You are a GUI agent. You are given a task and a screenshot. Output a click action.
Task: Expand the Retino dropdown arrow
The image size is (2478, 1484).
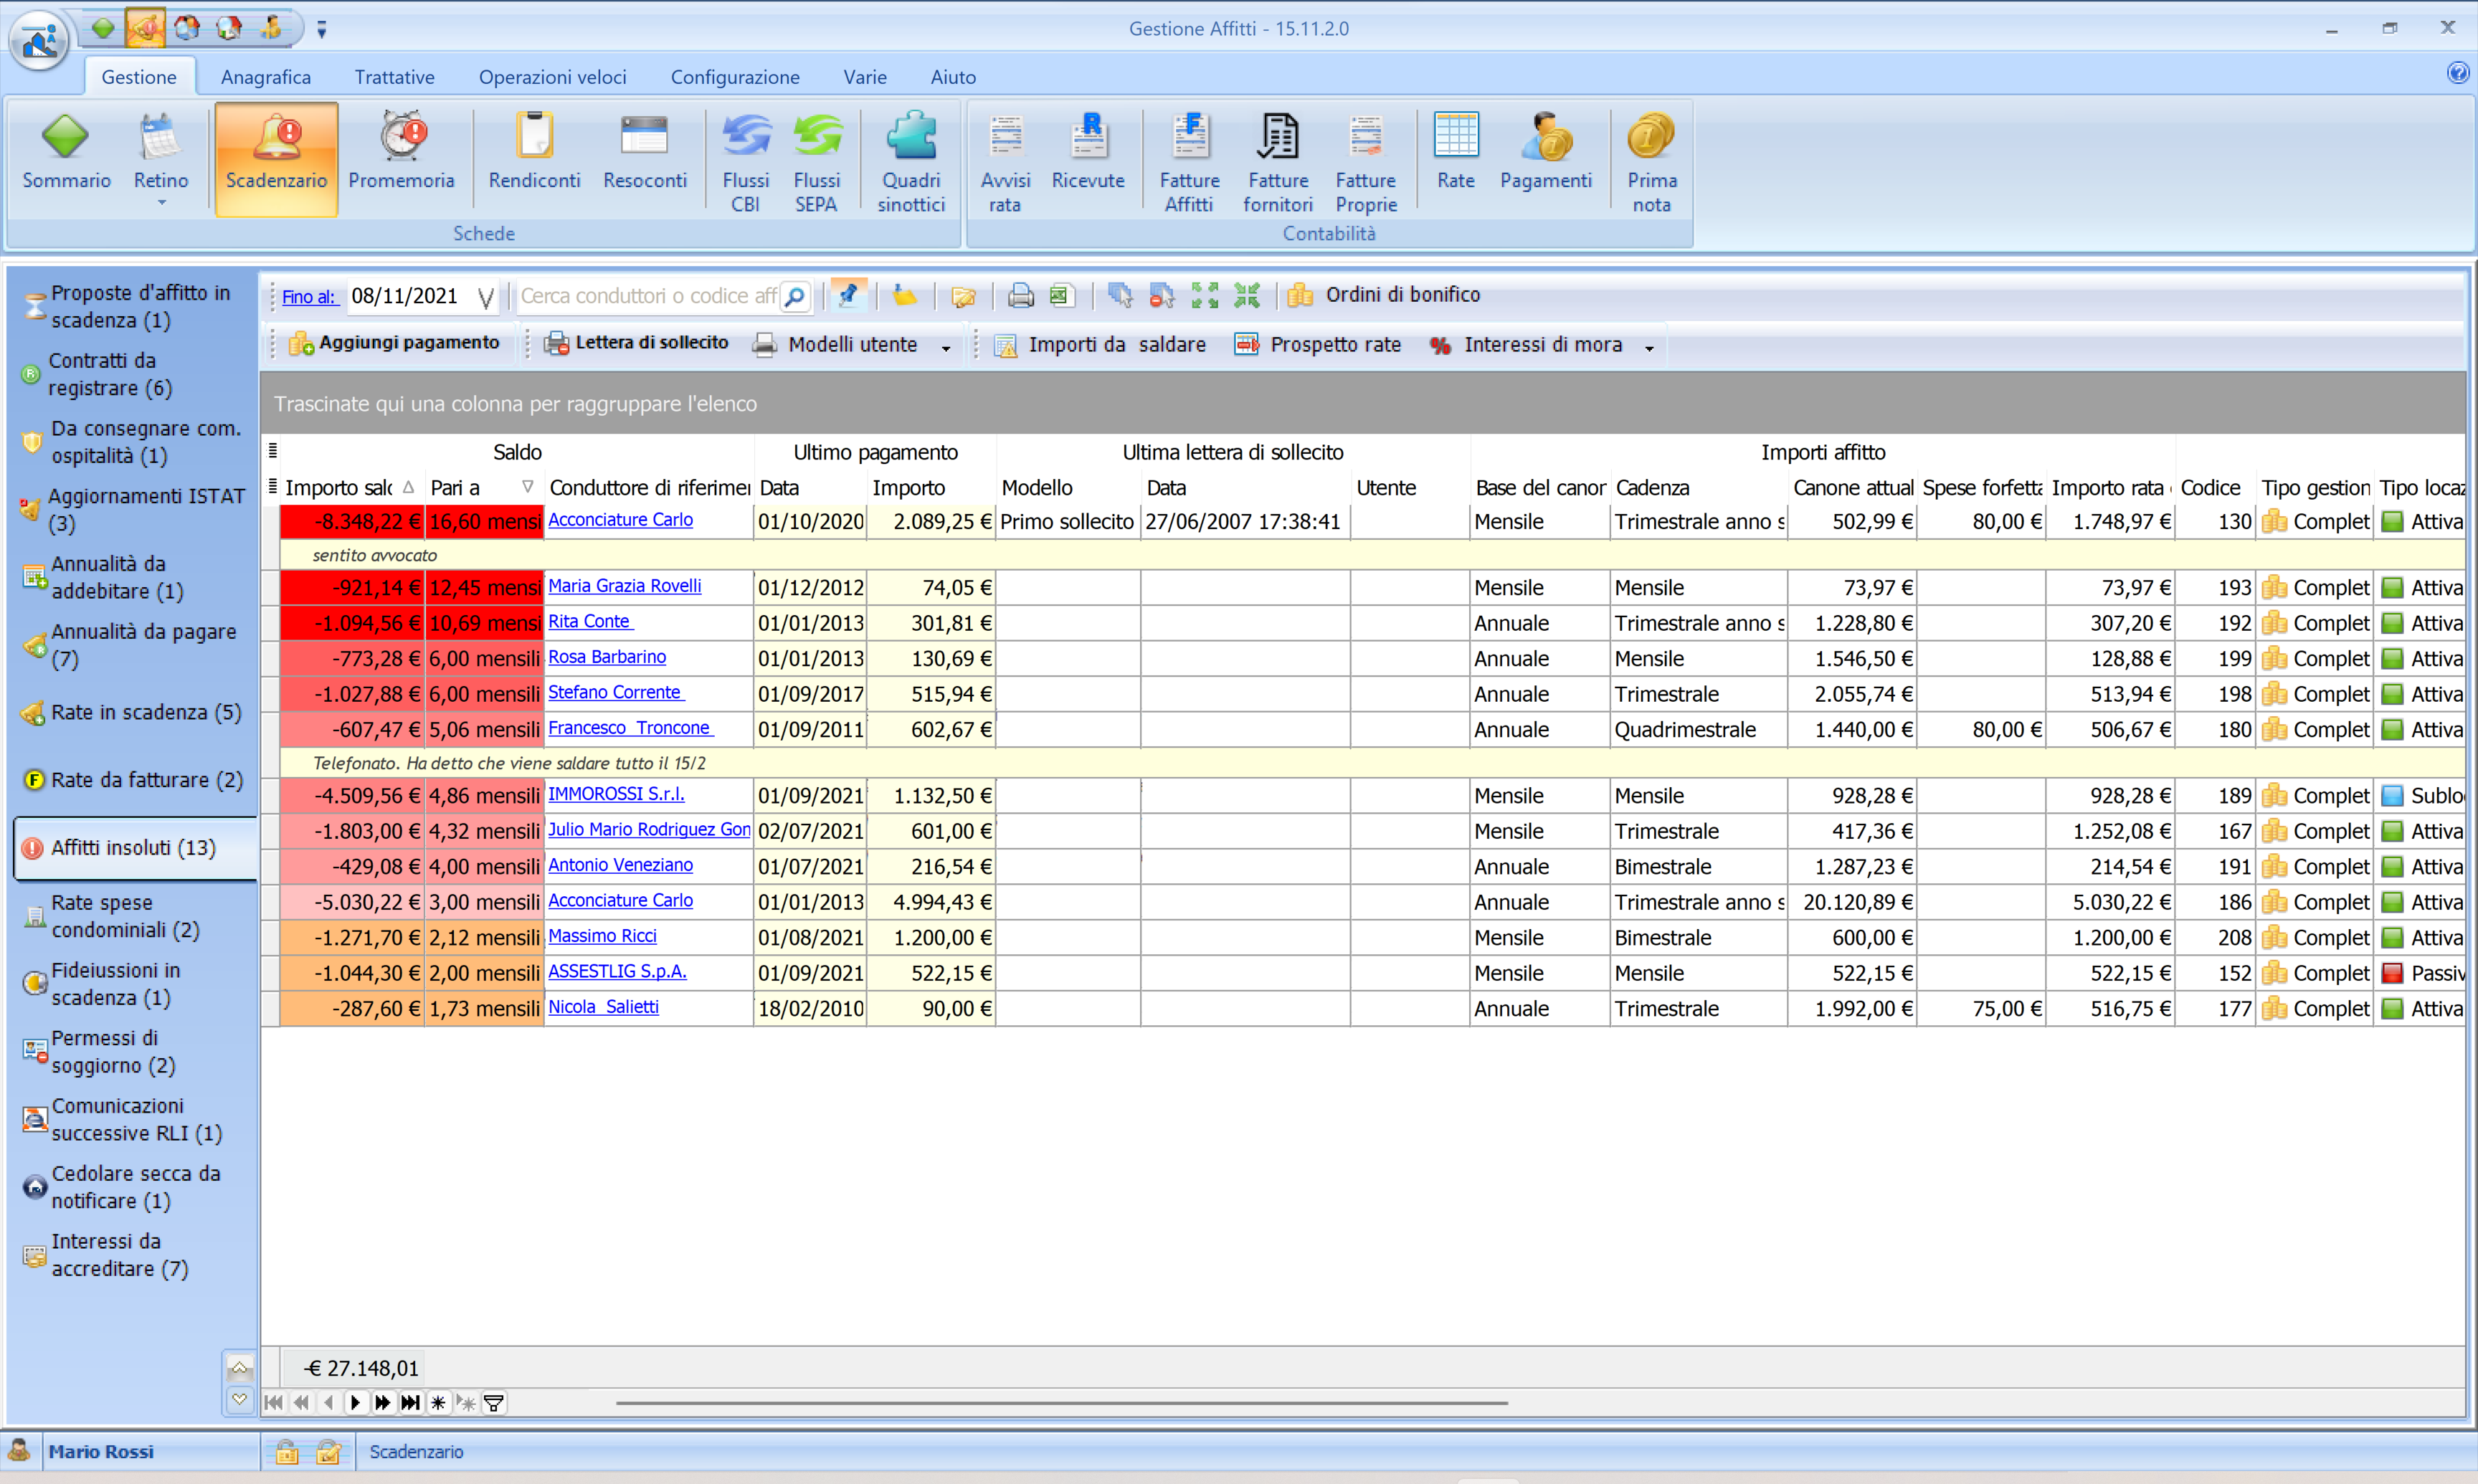coord(161,203)
